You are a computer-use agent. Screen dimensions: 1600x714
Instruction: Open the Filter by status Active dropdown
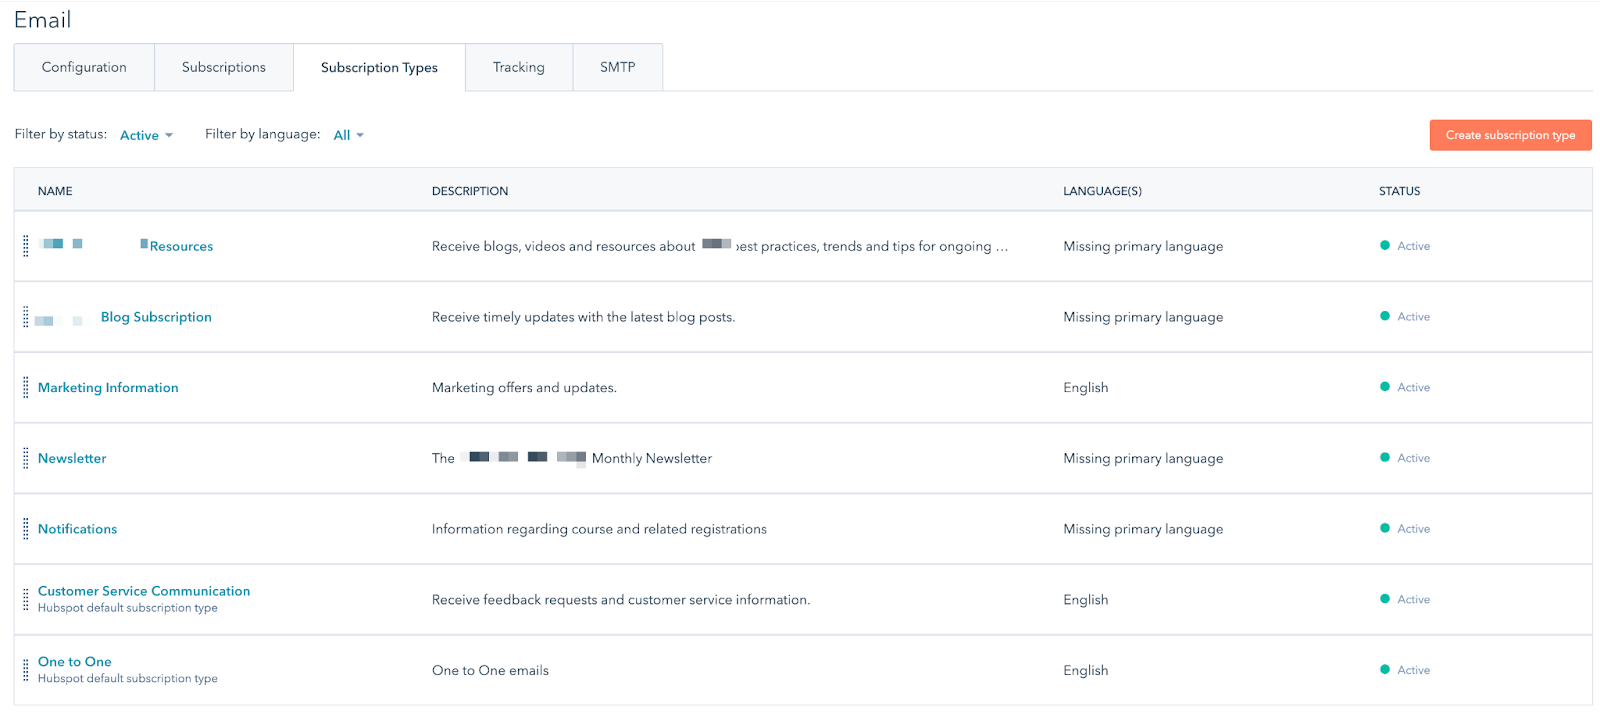click(146, 135)
